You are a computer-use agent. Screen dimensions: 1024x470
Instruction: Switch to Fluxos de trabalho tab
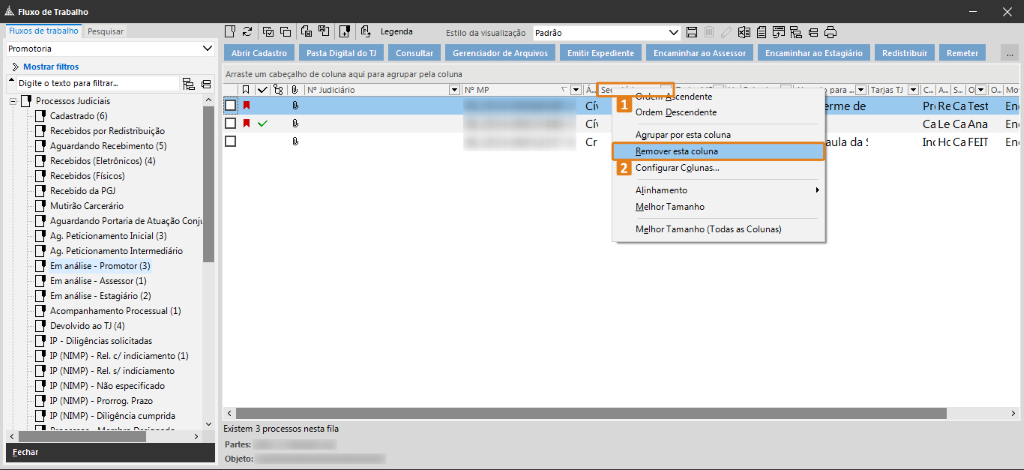[x=44, y=31]
